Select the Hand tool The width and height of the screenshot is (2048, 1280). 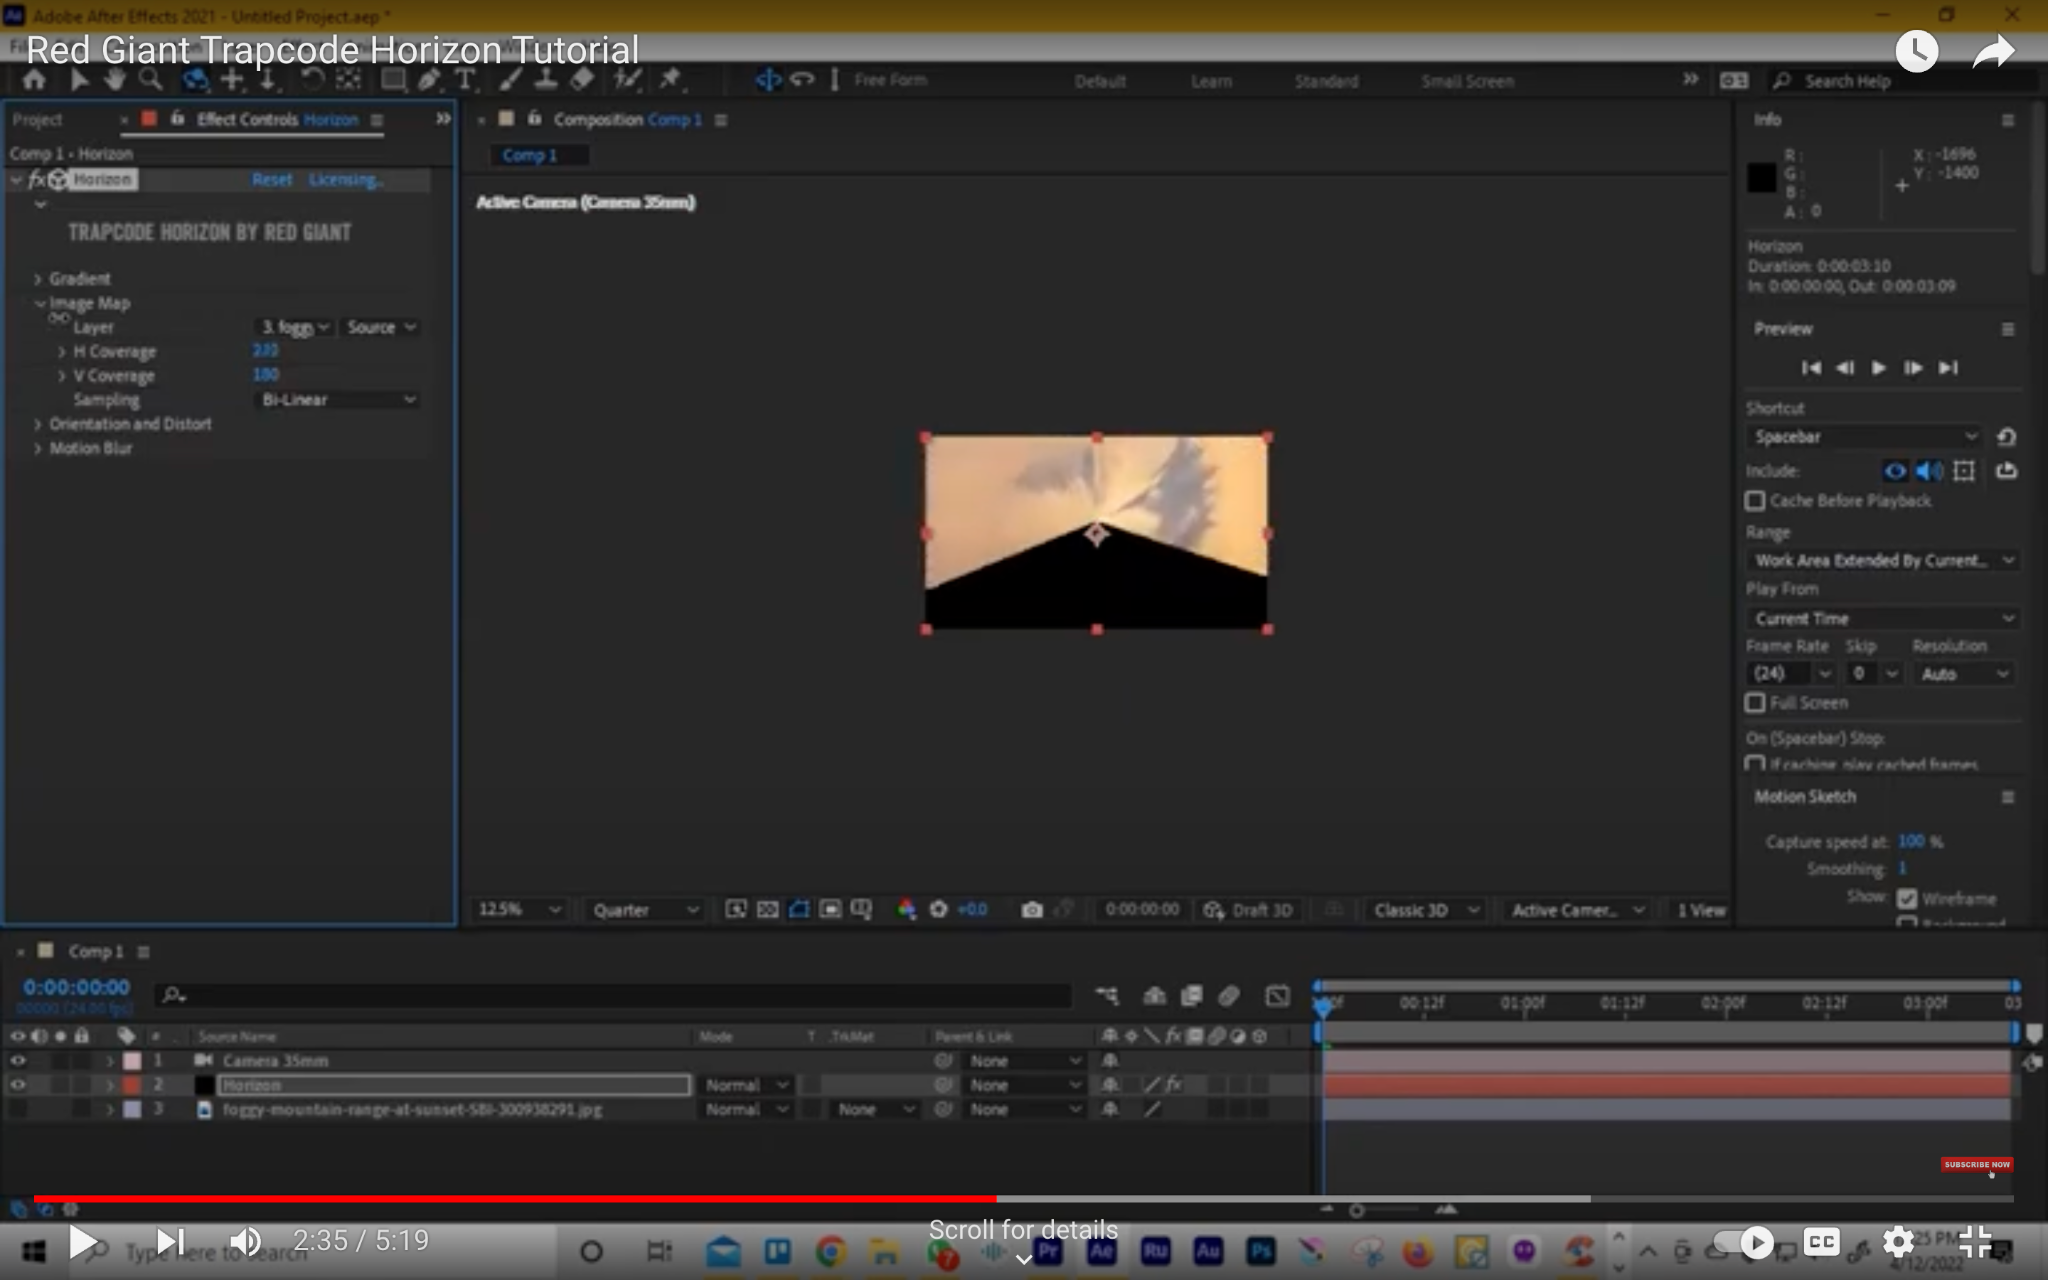[114, 80]
